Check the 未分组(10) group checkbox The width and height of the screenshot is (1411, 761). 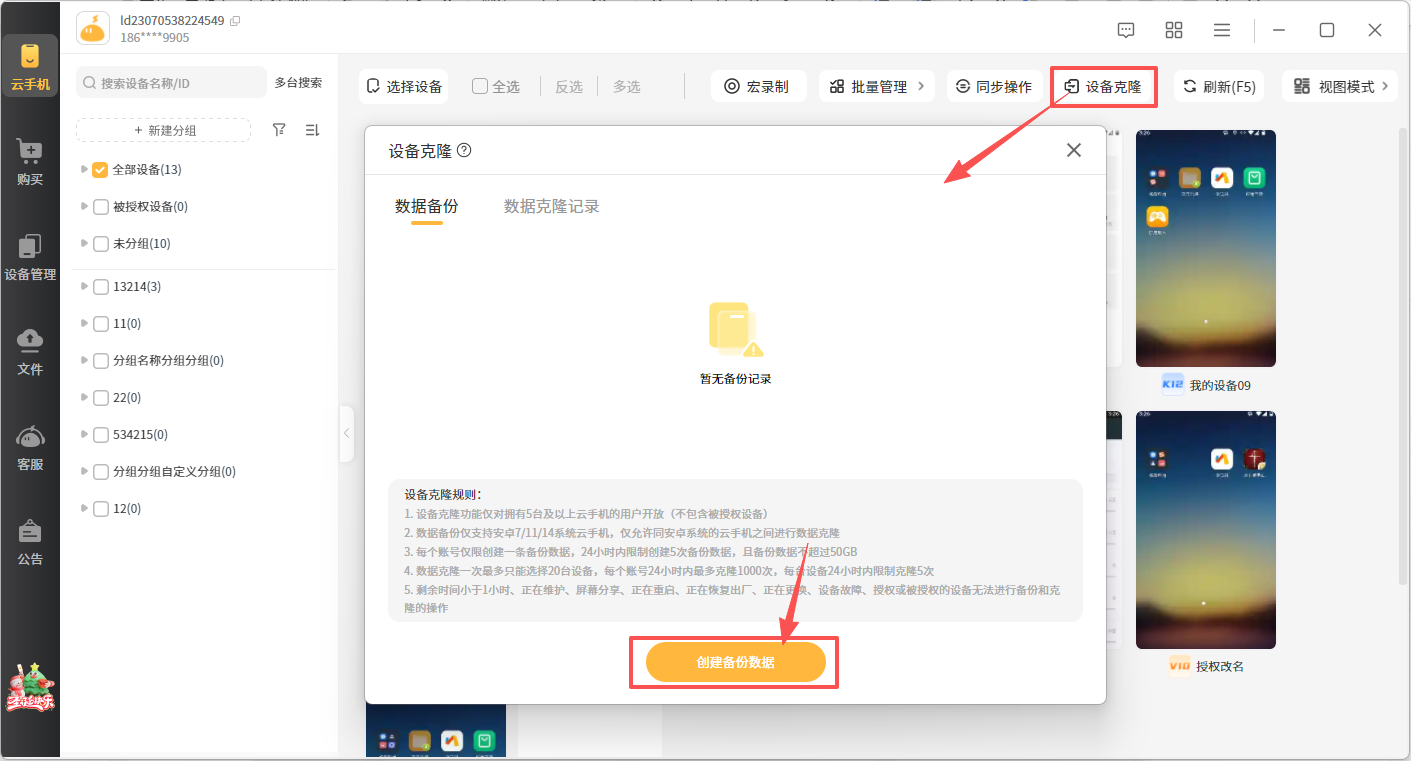coord(100,244)
